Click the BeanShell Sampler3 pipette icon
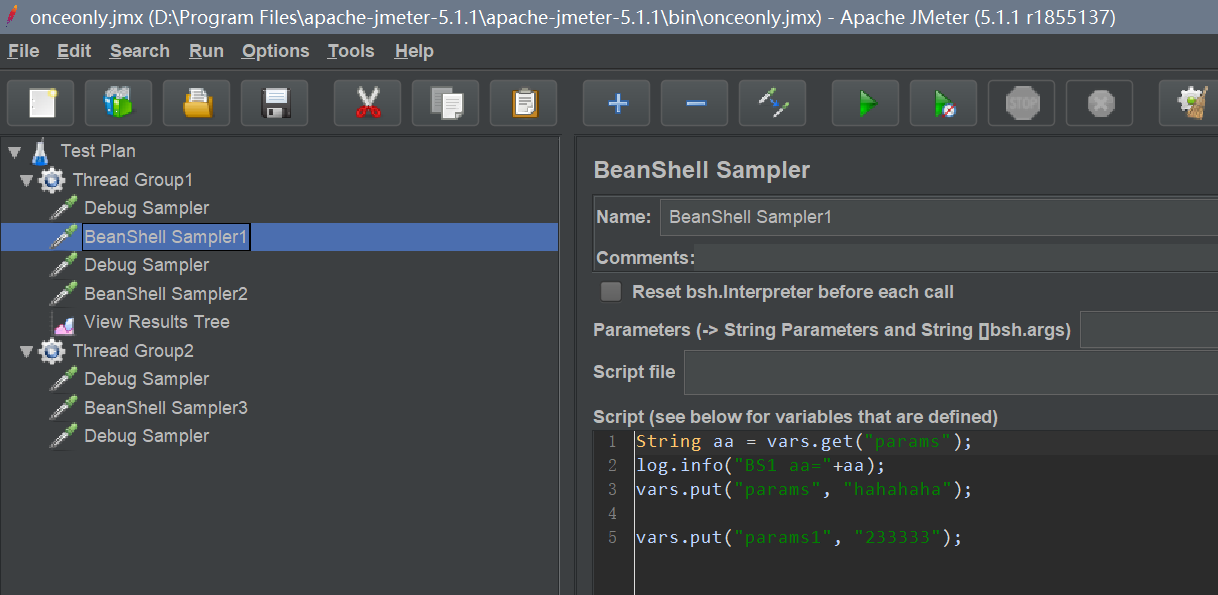 point(64,408)
